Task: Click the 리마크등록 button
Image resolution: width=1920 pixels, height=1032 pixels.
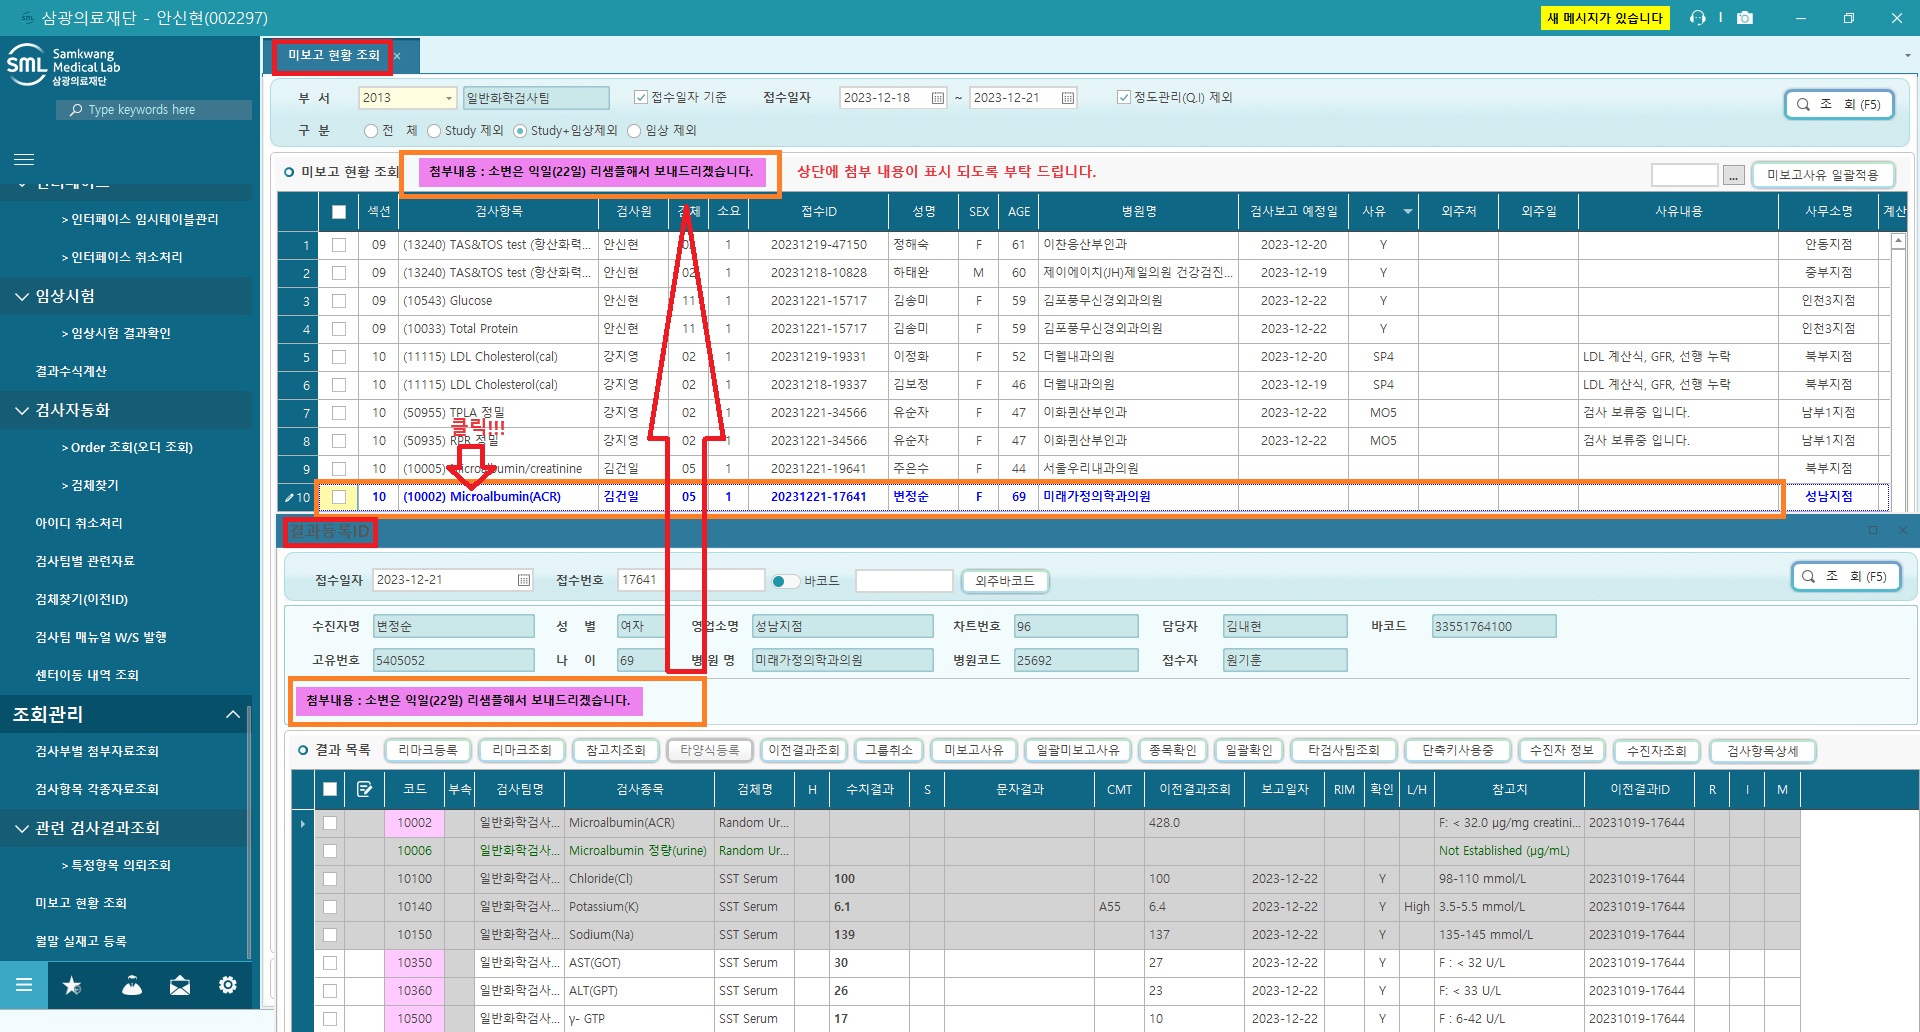Action: (x=427, y=750)
